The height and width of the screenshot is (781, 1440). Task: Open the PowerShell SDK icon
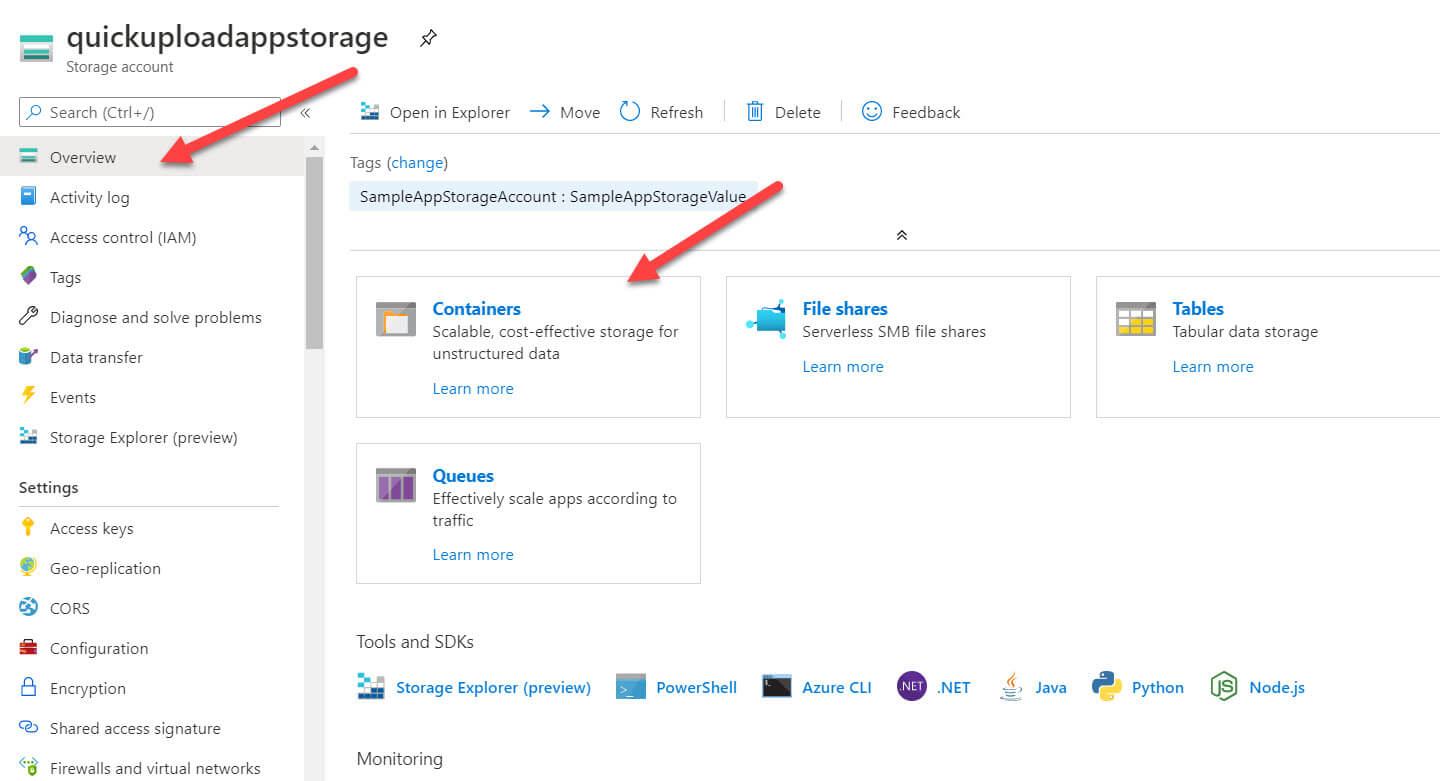point(631,687)
